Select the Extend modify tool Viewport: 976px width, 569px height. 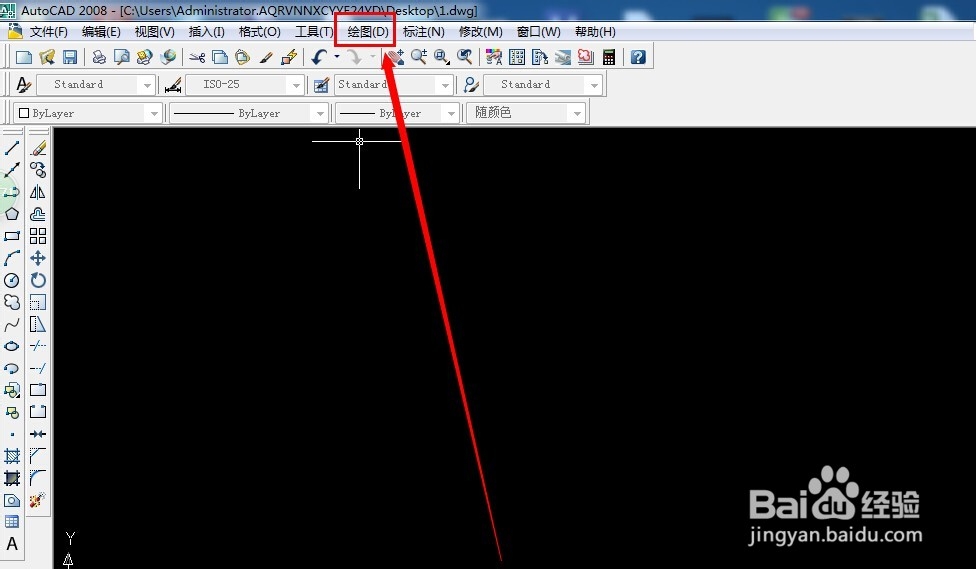click(x=38, y=368)
